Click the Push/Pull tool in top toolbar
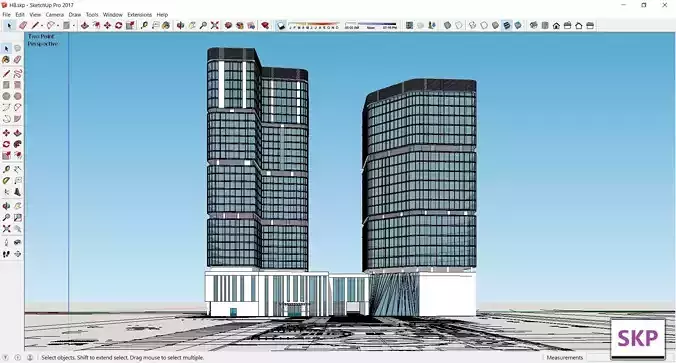This screenshot has width=676, height=363. point(84,25)
